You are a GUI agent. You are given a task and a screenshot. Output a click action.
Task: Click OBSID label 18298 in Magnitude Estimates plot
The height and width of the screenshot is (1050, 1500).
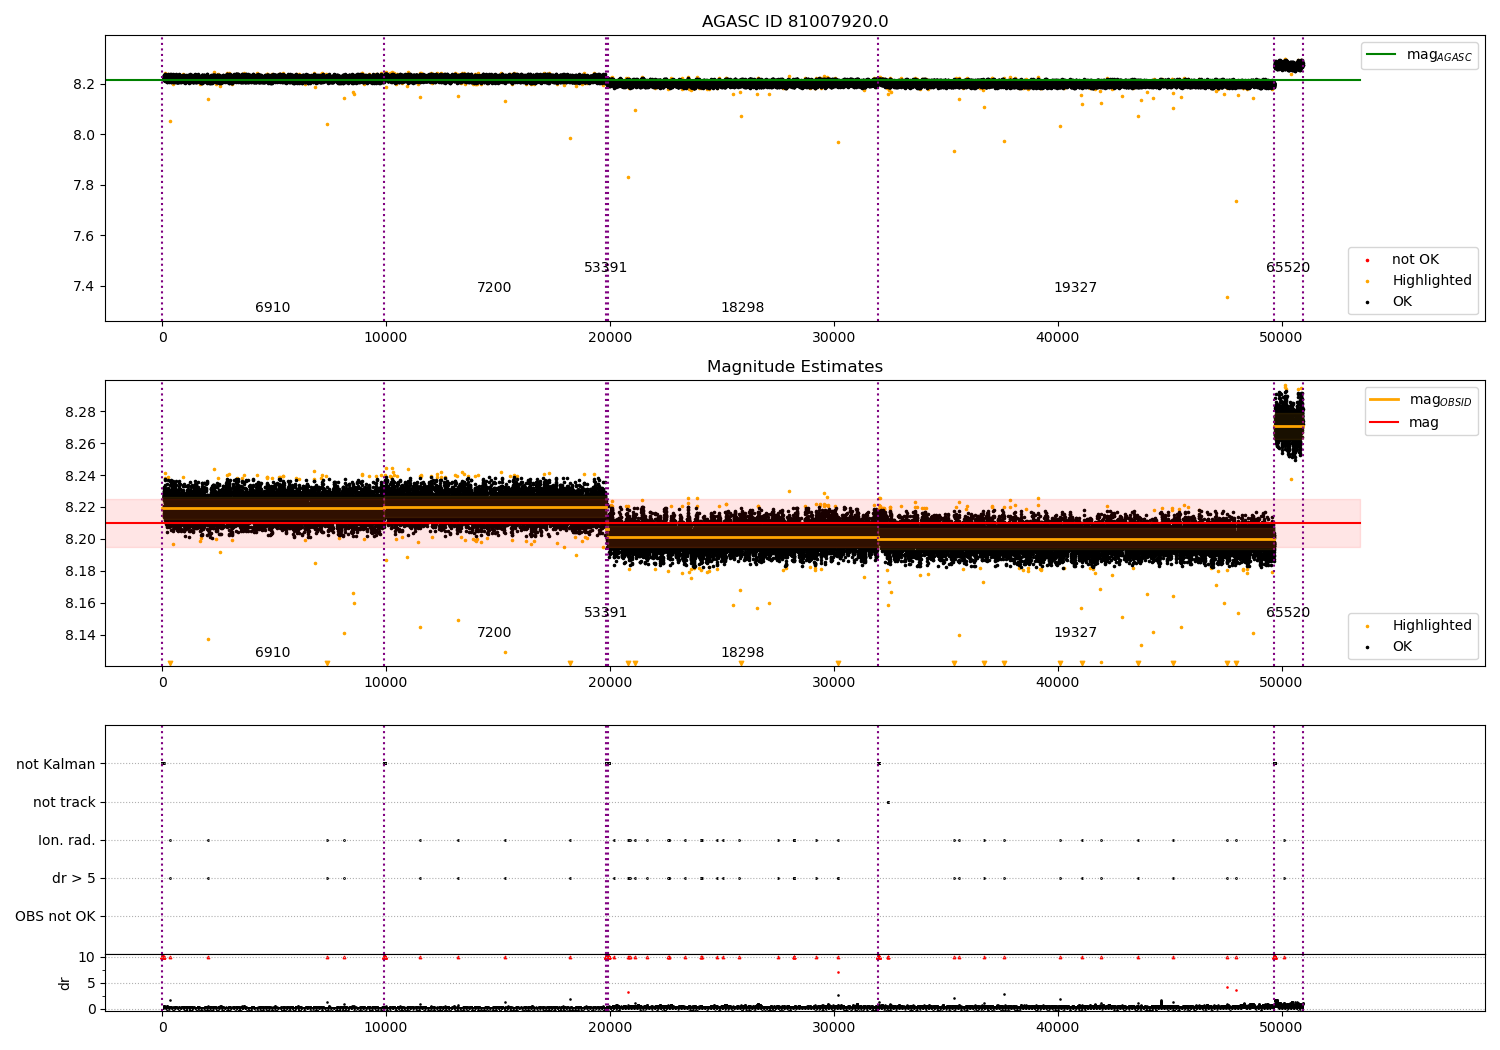tap(742, 653)
